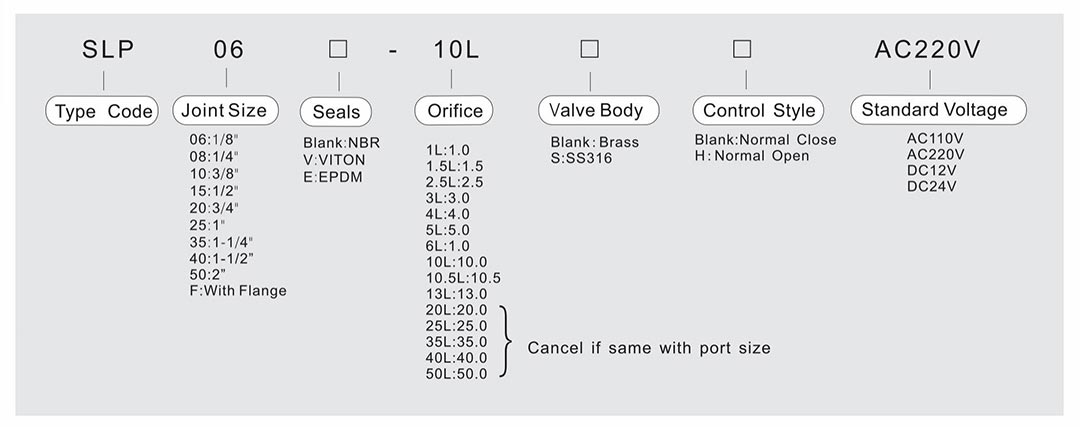1080x429 pixels.
Task: Choose the S:SS316 valve body option
Action: point(581,158)
